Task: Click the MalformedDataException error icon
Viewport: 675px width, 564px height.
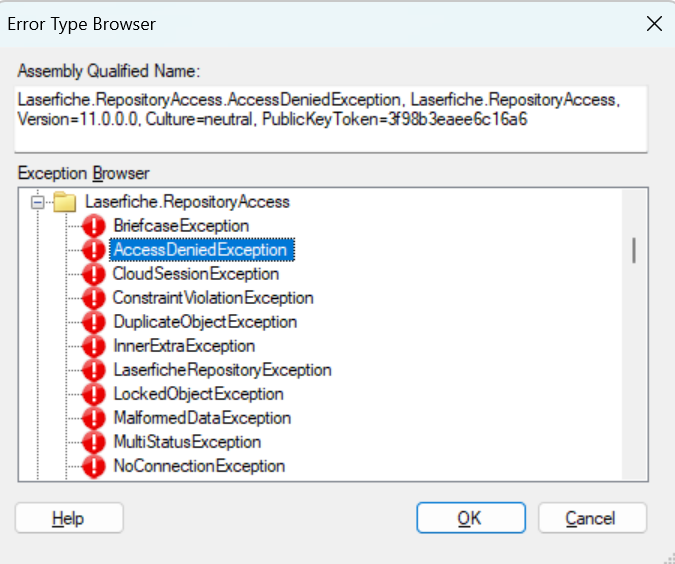Action: (94, 418)
